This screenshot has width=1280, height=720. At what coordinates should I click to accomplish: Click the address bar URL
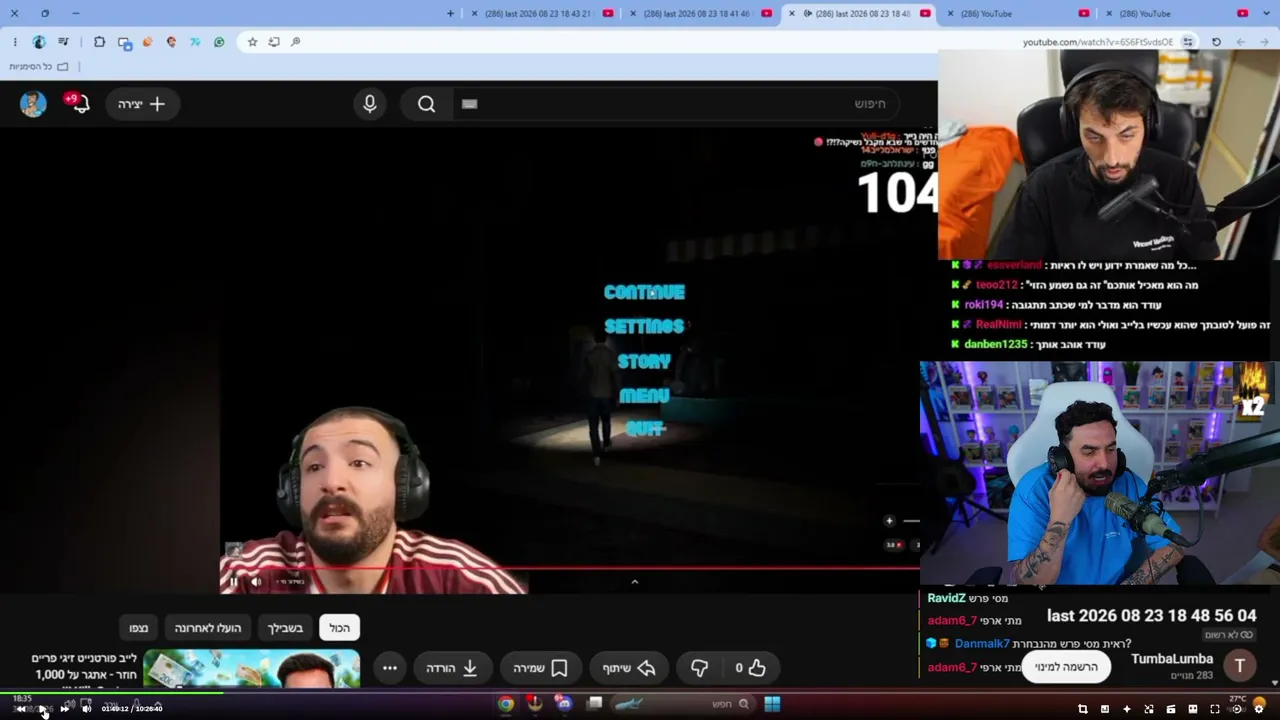click(x=1098, y=42)
